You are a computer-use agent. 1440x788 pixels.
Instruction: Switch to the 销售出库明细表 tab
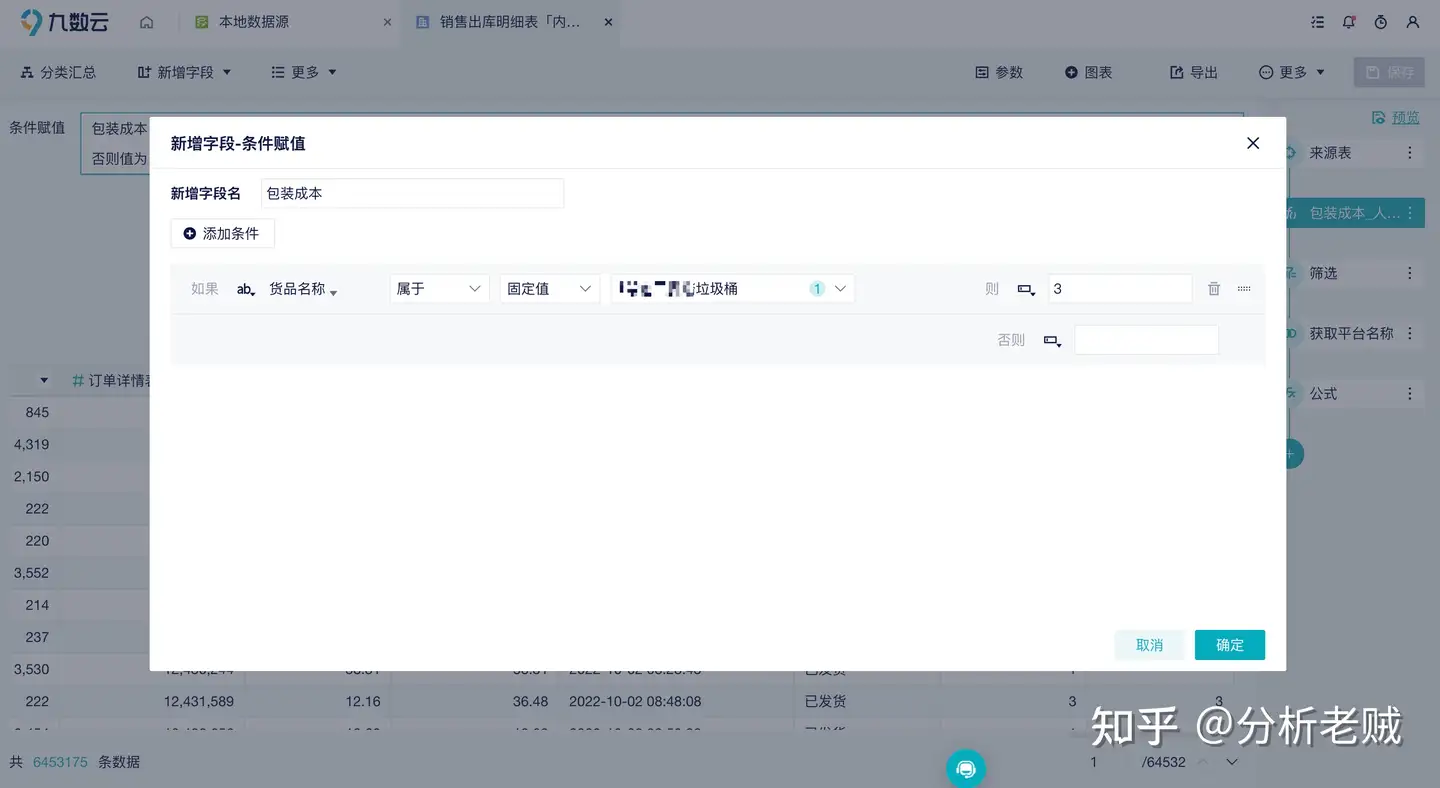[x=510, y=22]
